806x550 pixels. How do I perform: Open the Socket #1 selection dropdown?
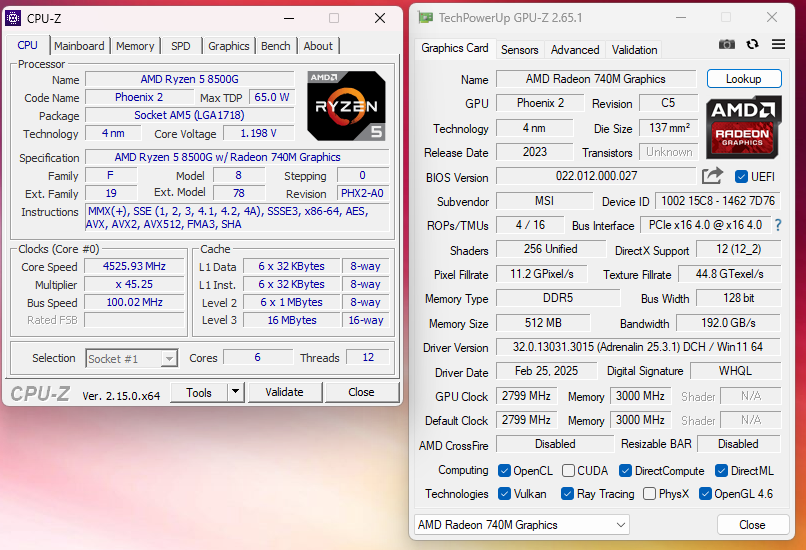(x=169, y=358)
